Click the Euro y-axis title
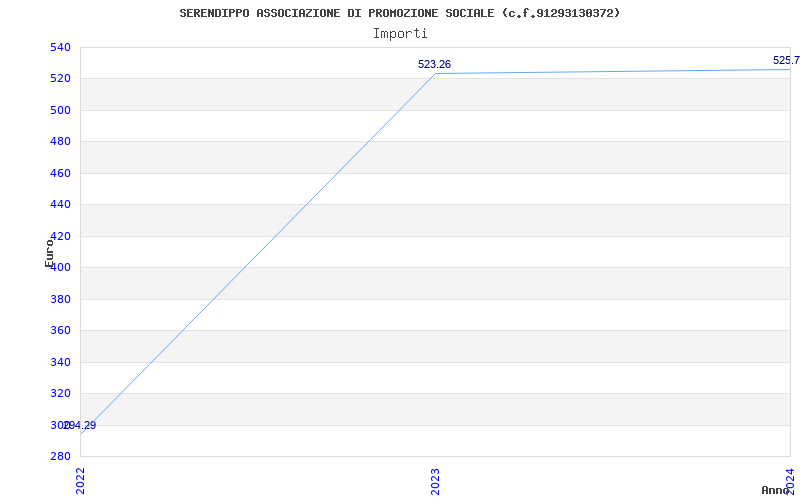This screenshot has width=800, height=500. tap(49, 253)
